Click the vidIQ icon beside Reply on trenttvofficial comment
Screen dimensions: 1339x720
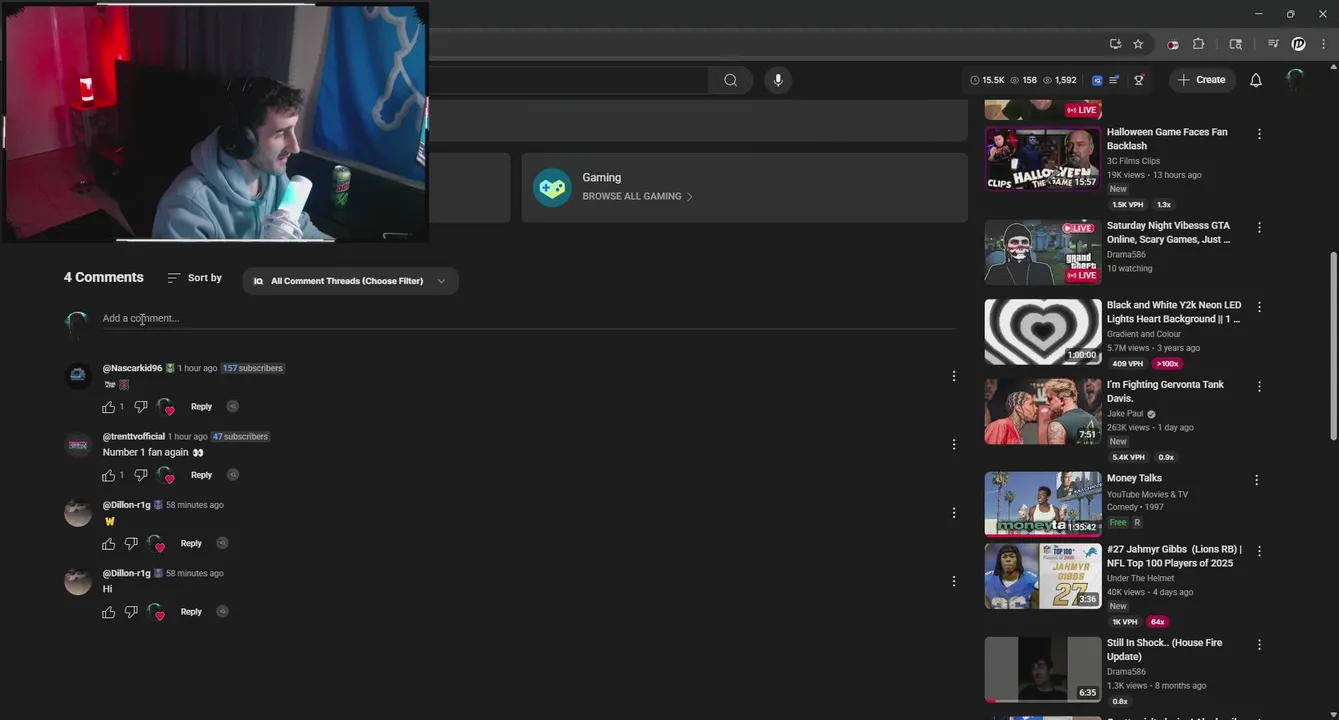click(232, 474)
